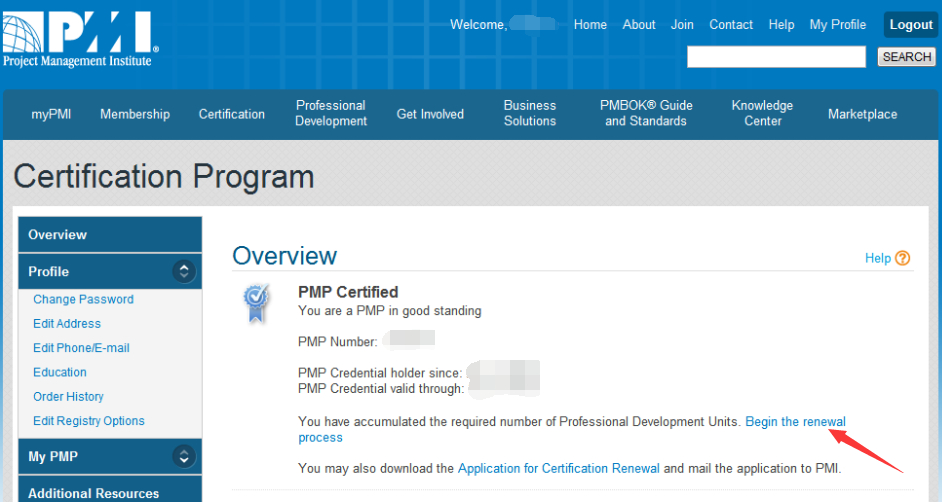Image resolution: width=942 pixels, height=502 pixels.
Task: Open the Certification menu
Action: [232, 114]
